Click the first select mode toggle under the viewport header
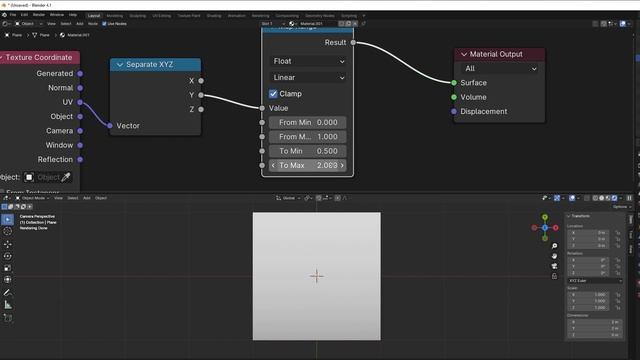 tap(4, 207)
